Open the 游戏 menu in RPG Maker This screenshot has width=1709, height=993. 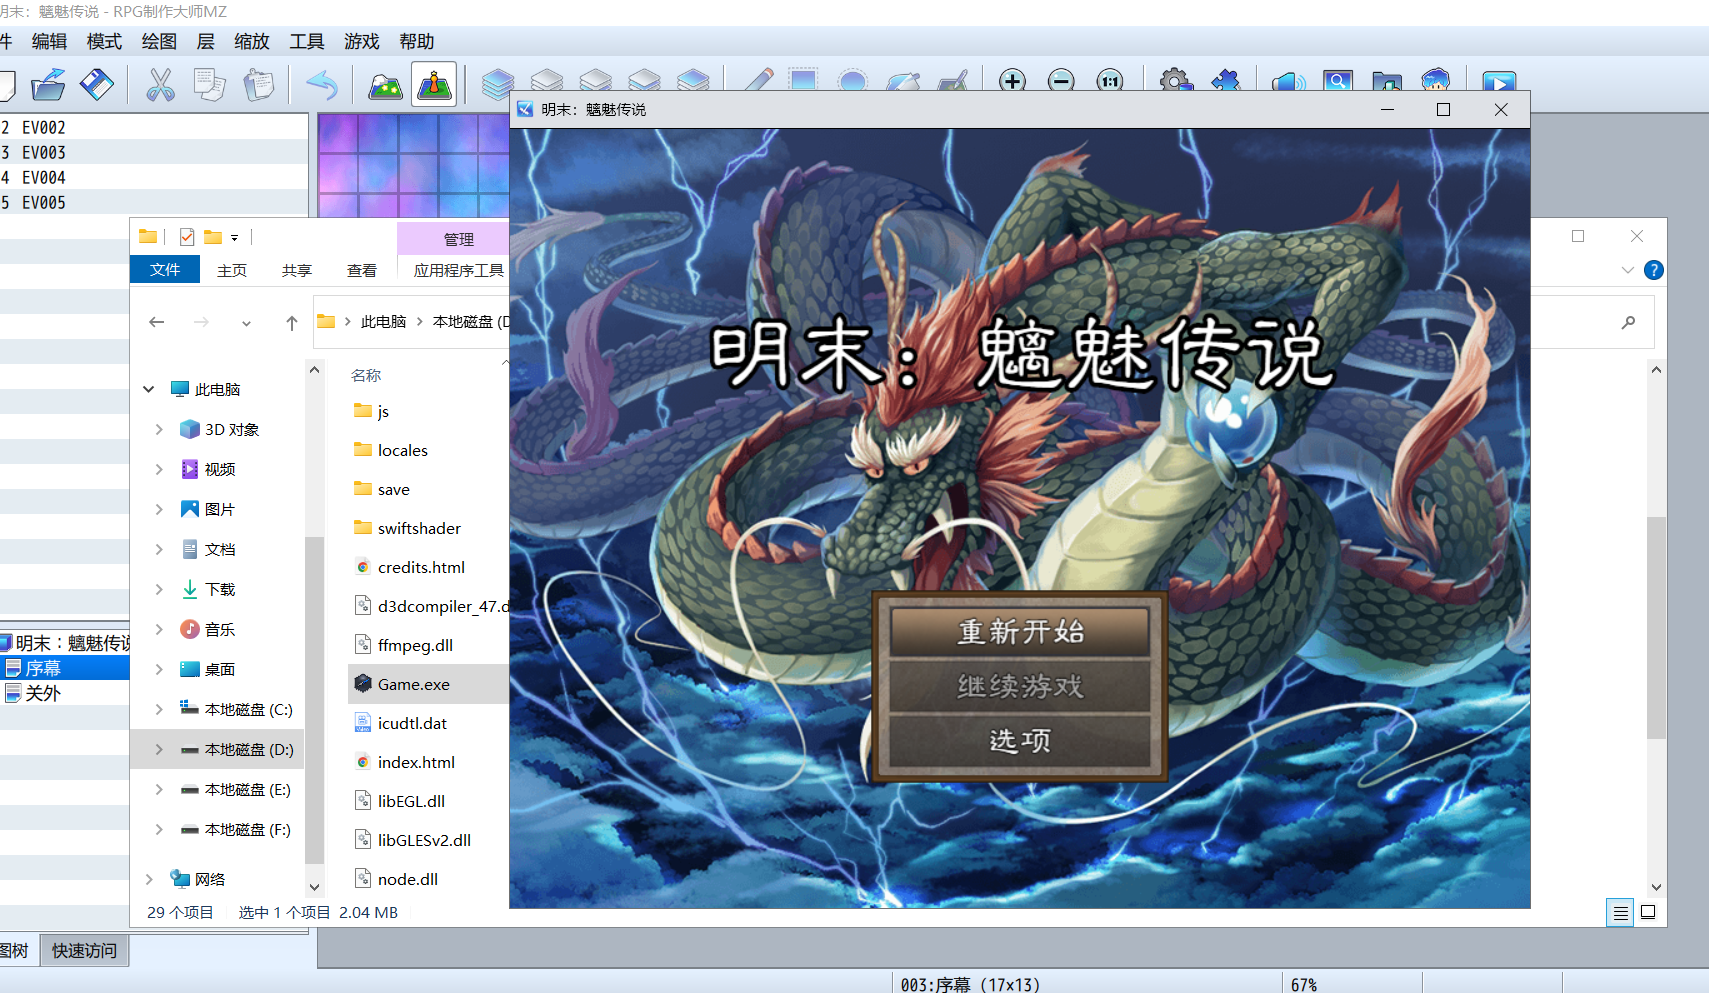361,41
